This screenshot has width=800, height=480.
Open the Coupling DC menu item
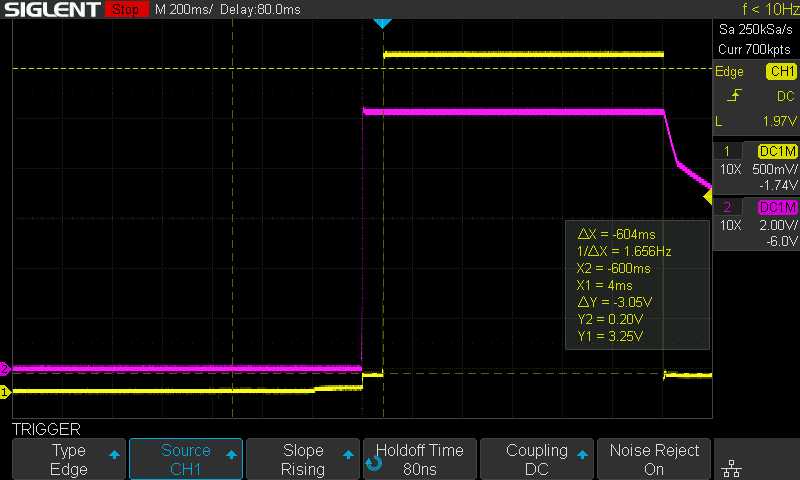point(537,460)
